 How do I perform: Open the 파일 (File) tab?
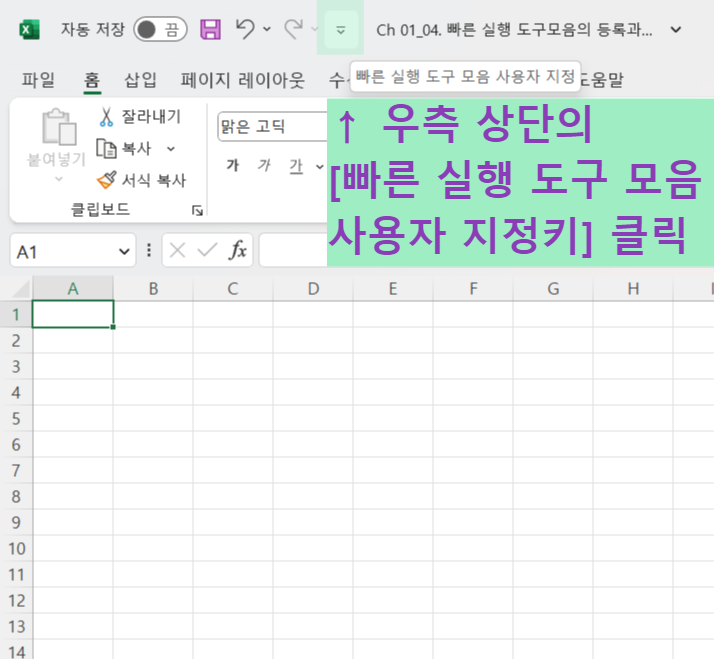tap(38, 80)
